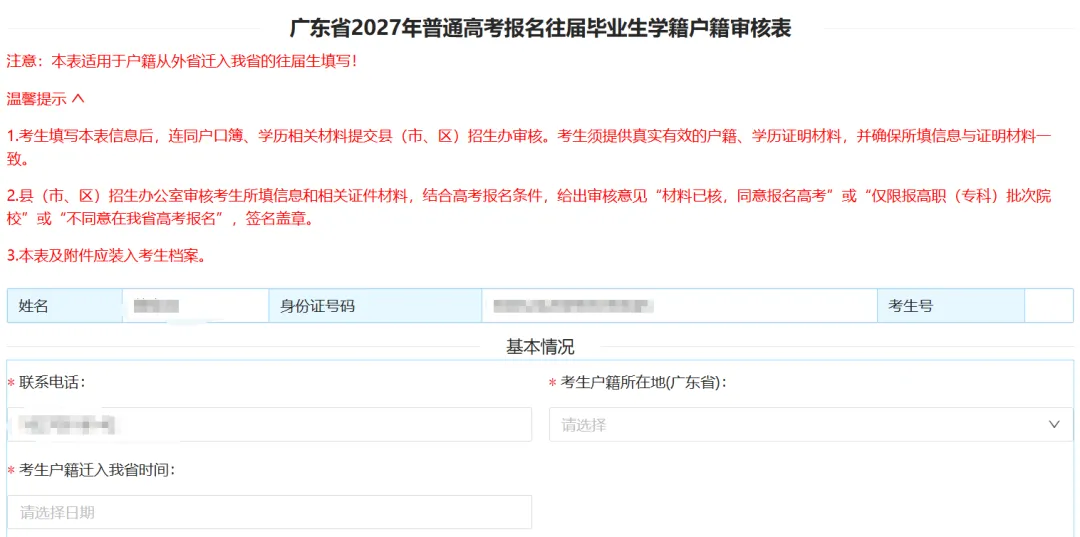1080x537 pixels.
Task: Open the 考生户籍所在地 dropdown
Action: click(811, 425)
